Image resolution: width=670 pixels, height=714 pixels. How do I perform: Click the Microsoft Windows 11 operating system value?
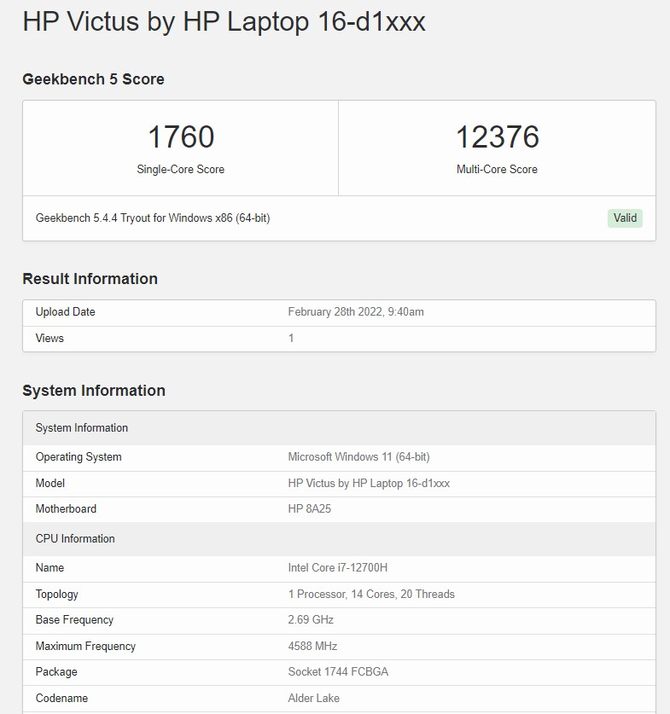pos(359,457)
